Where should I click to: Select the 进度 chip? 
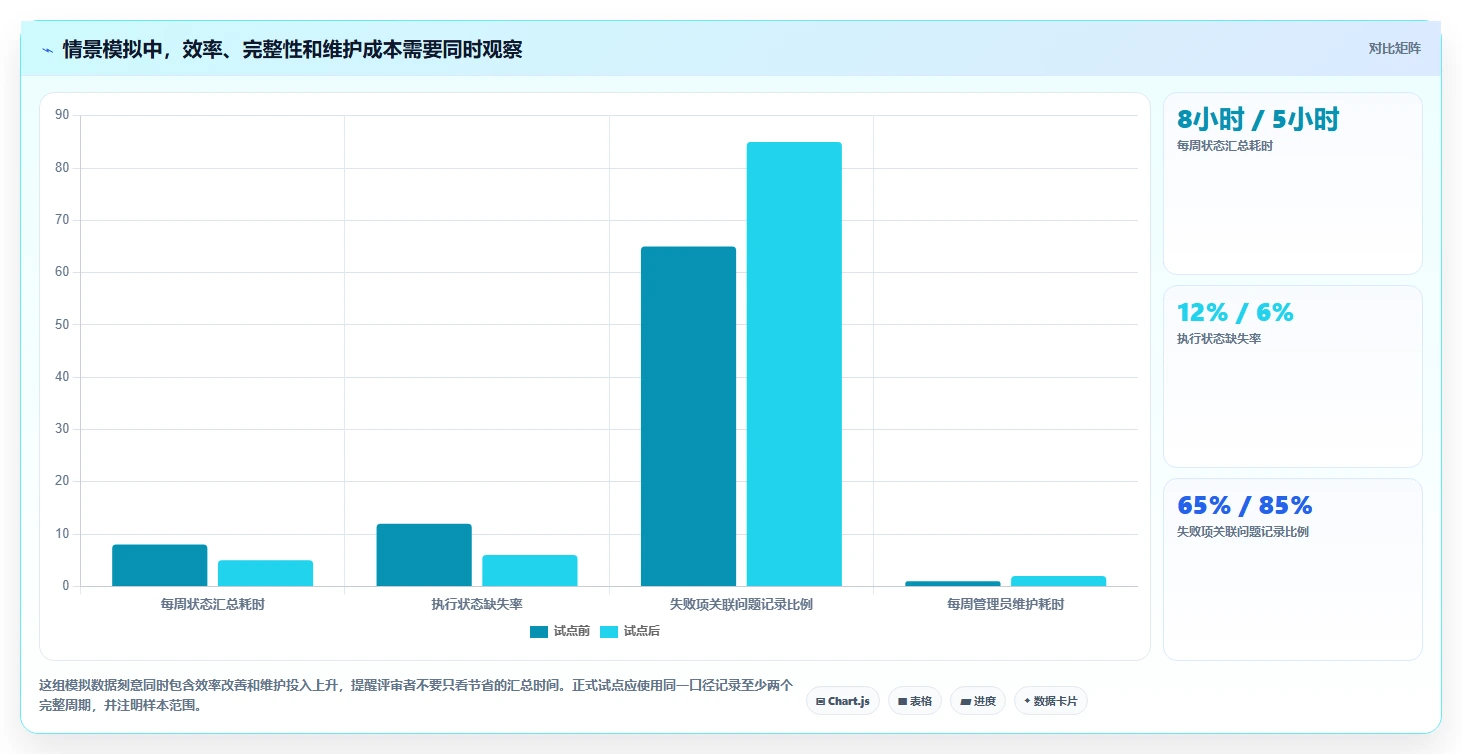click(978, 701)
